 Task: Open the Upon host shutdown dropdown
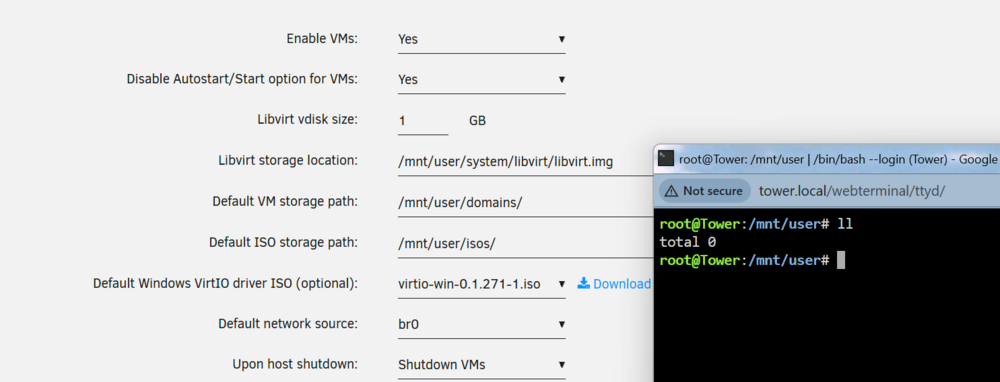[x=482, y=365]
